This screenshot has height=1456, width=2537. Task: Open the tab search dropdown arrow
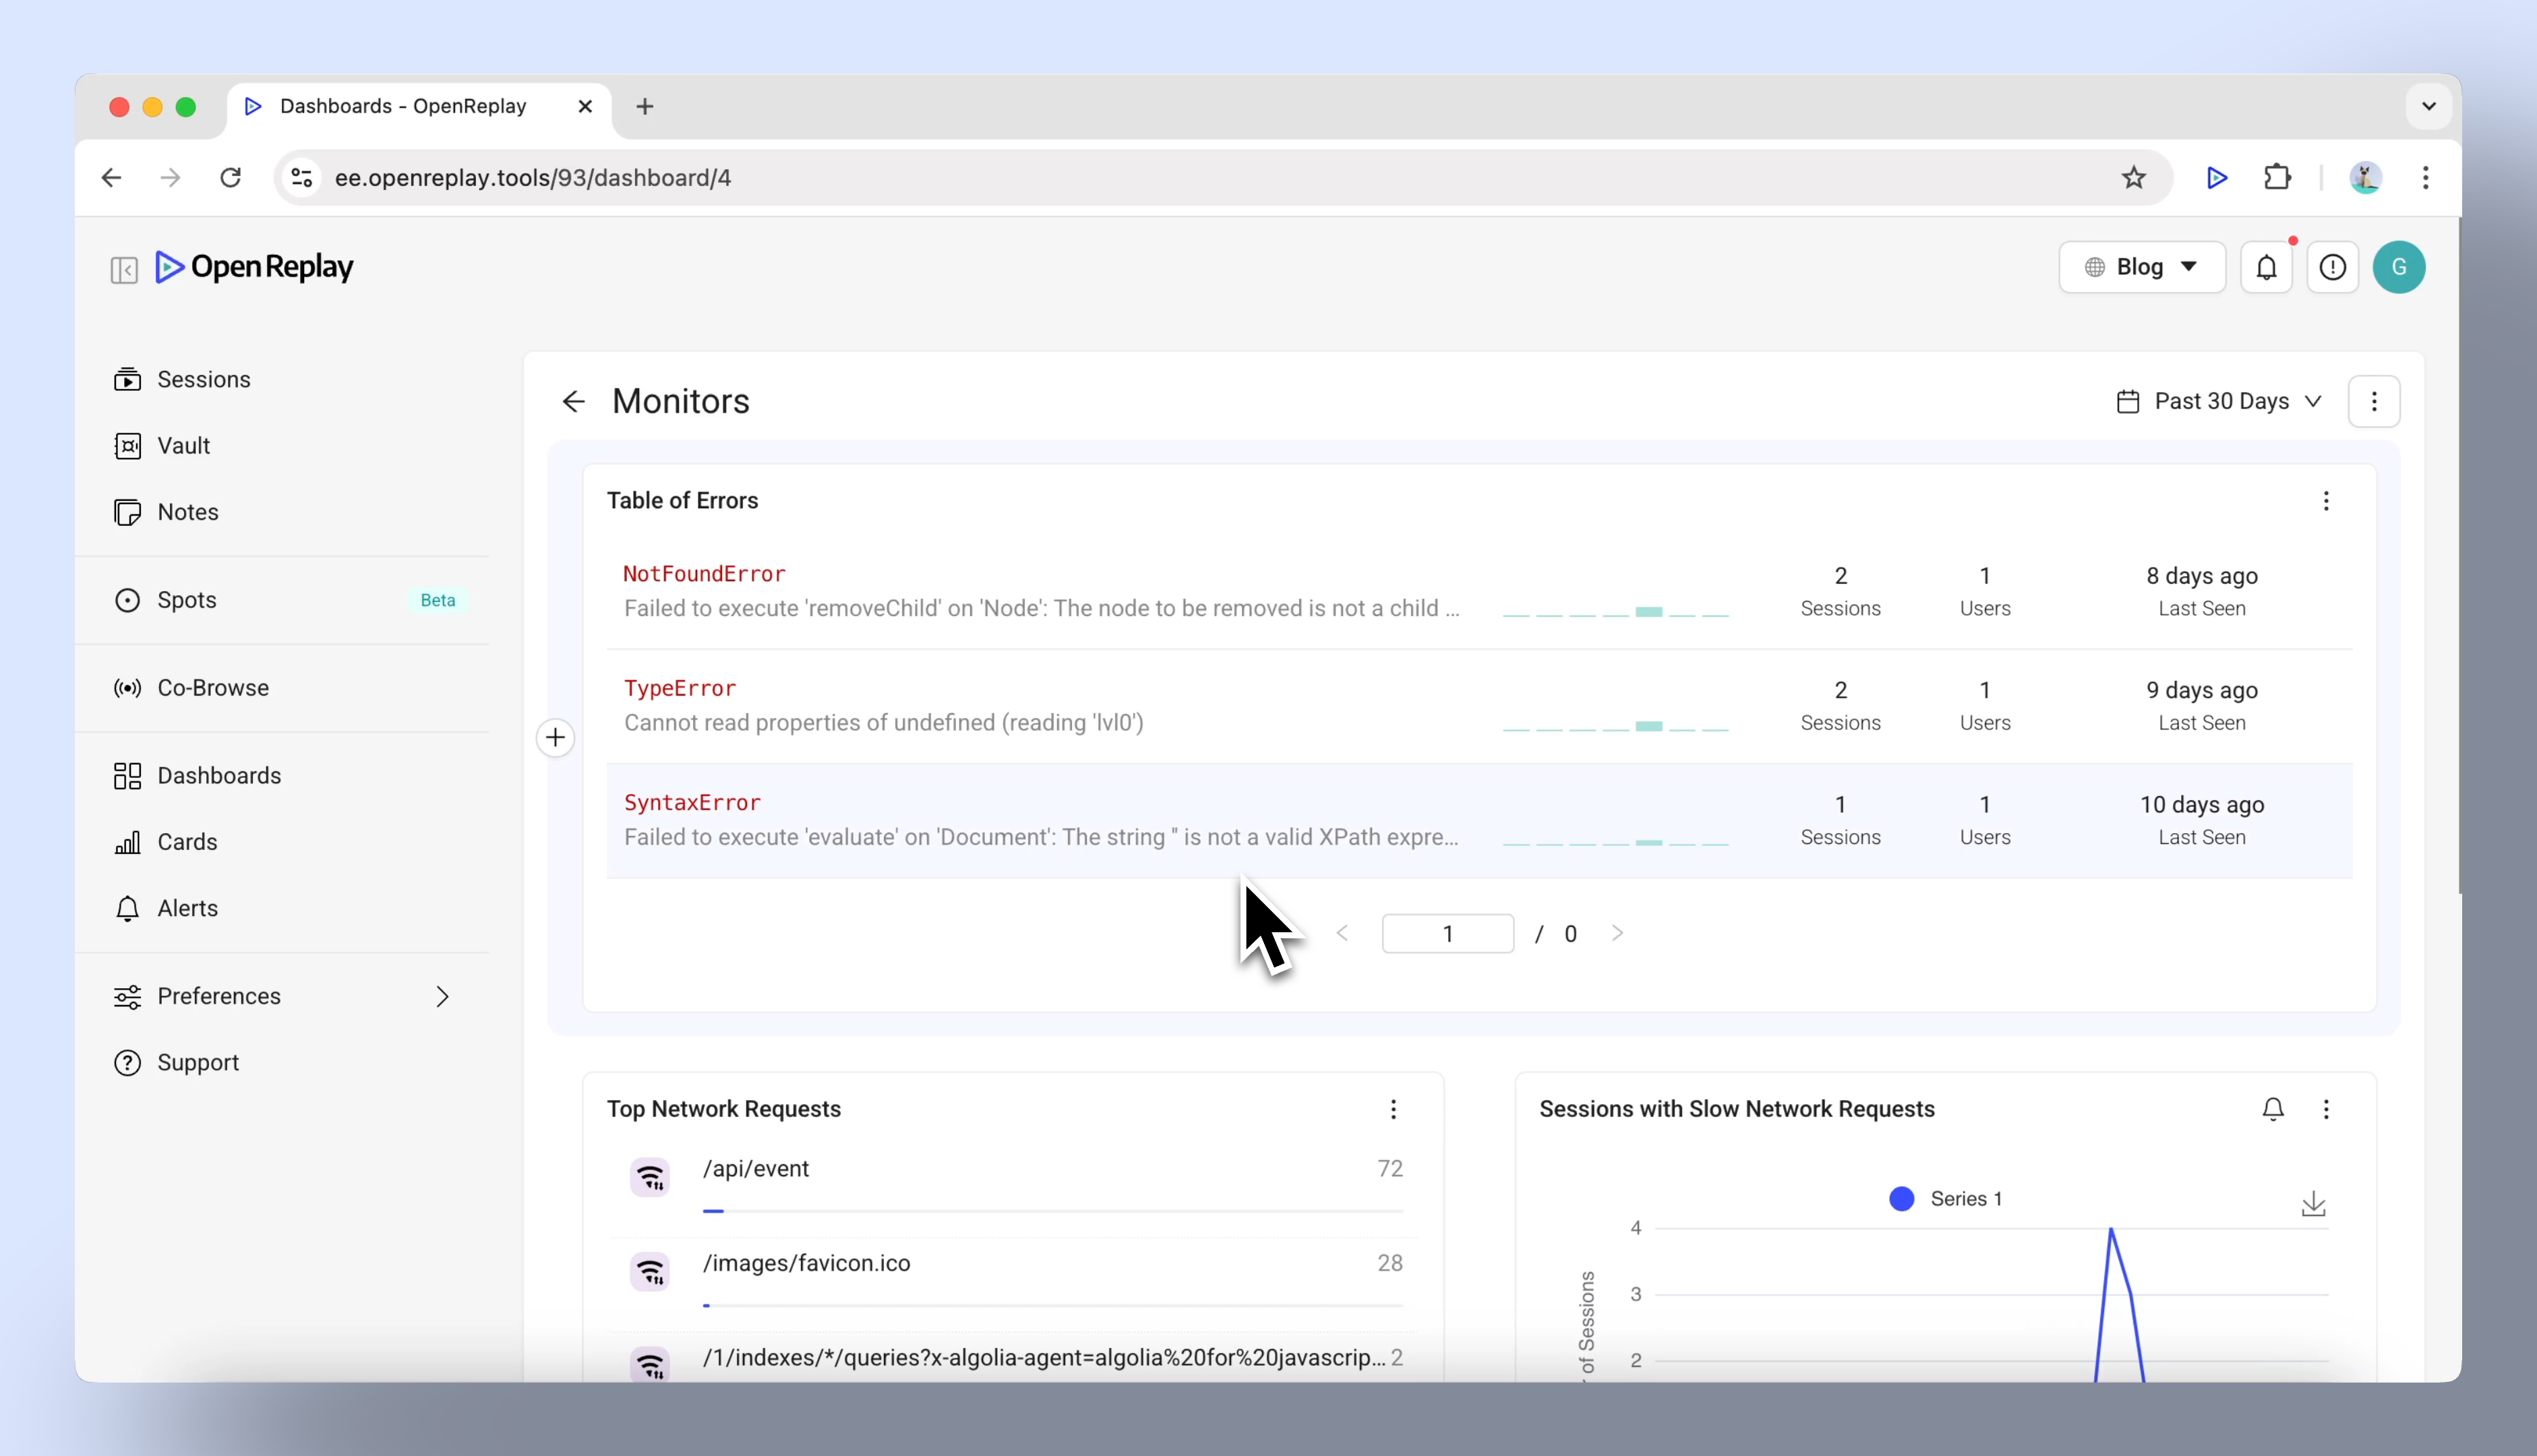click(2428, 106)
